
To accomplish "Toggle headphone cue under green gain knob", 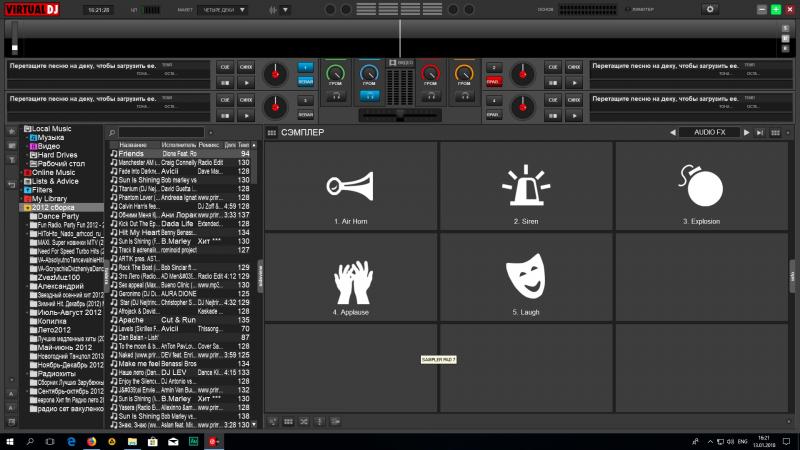I will (336, 95).
